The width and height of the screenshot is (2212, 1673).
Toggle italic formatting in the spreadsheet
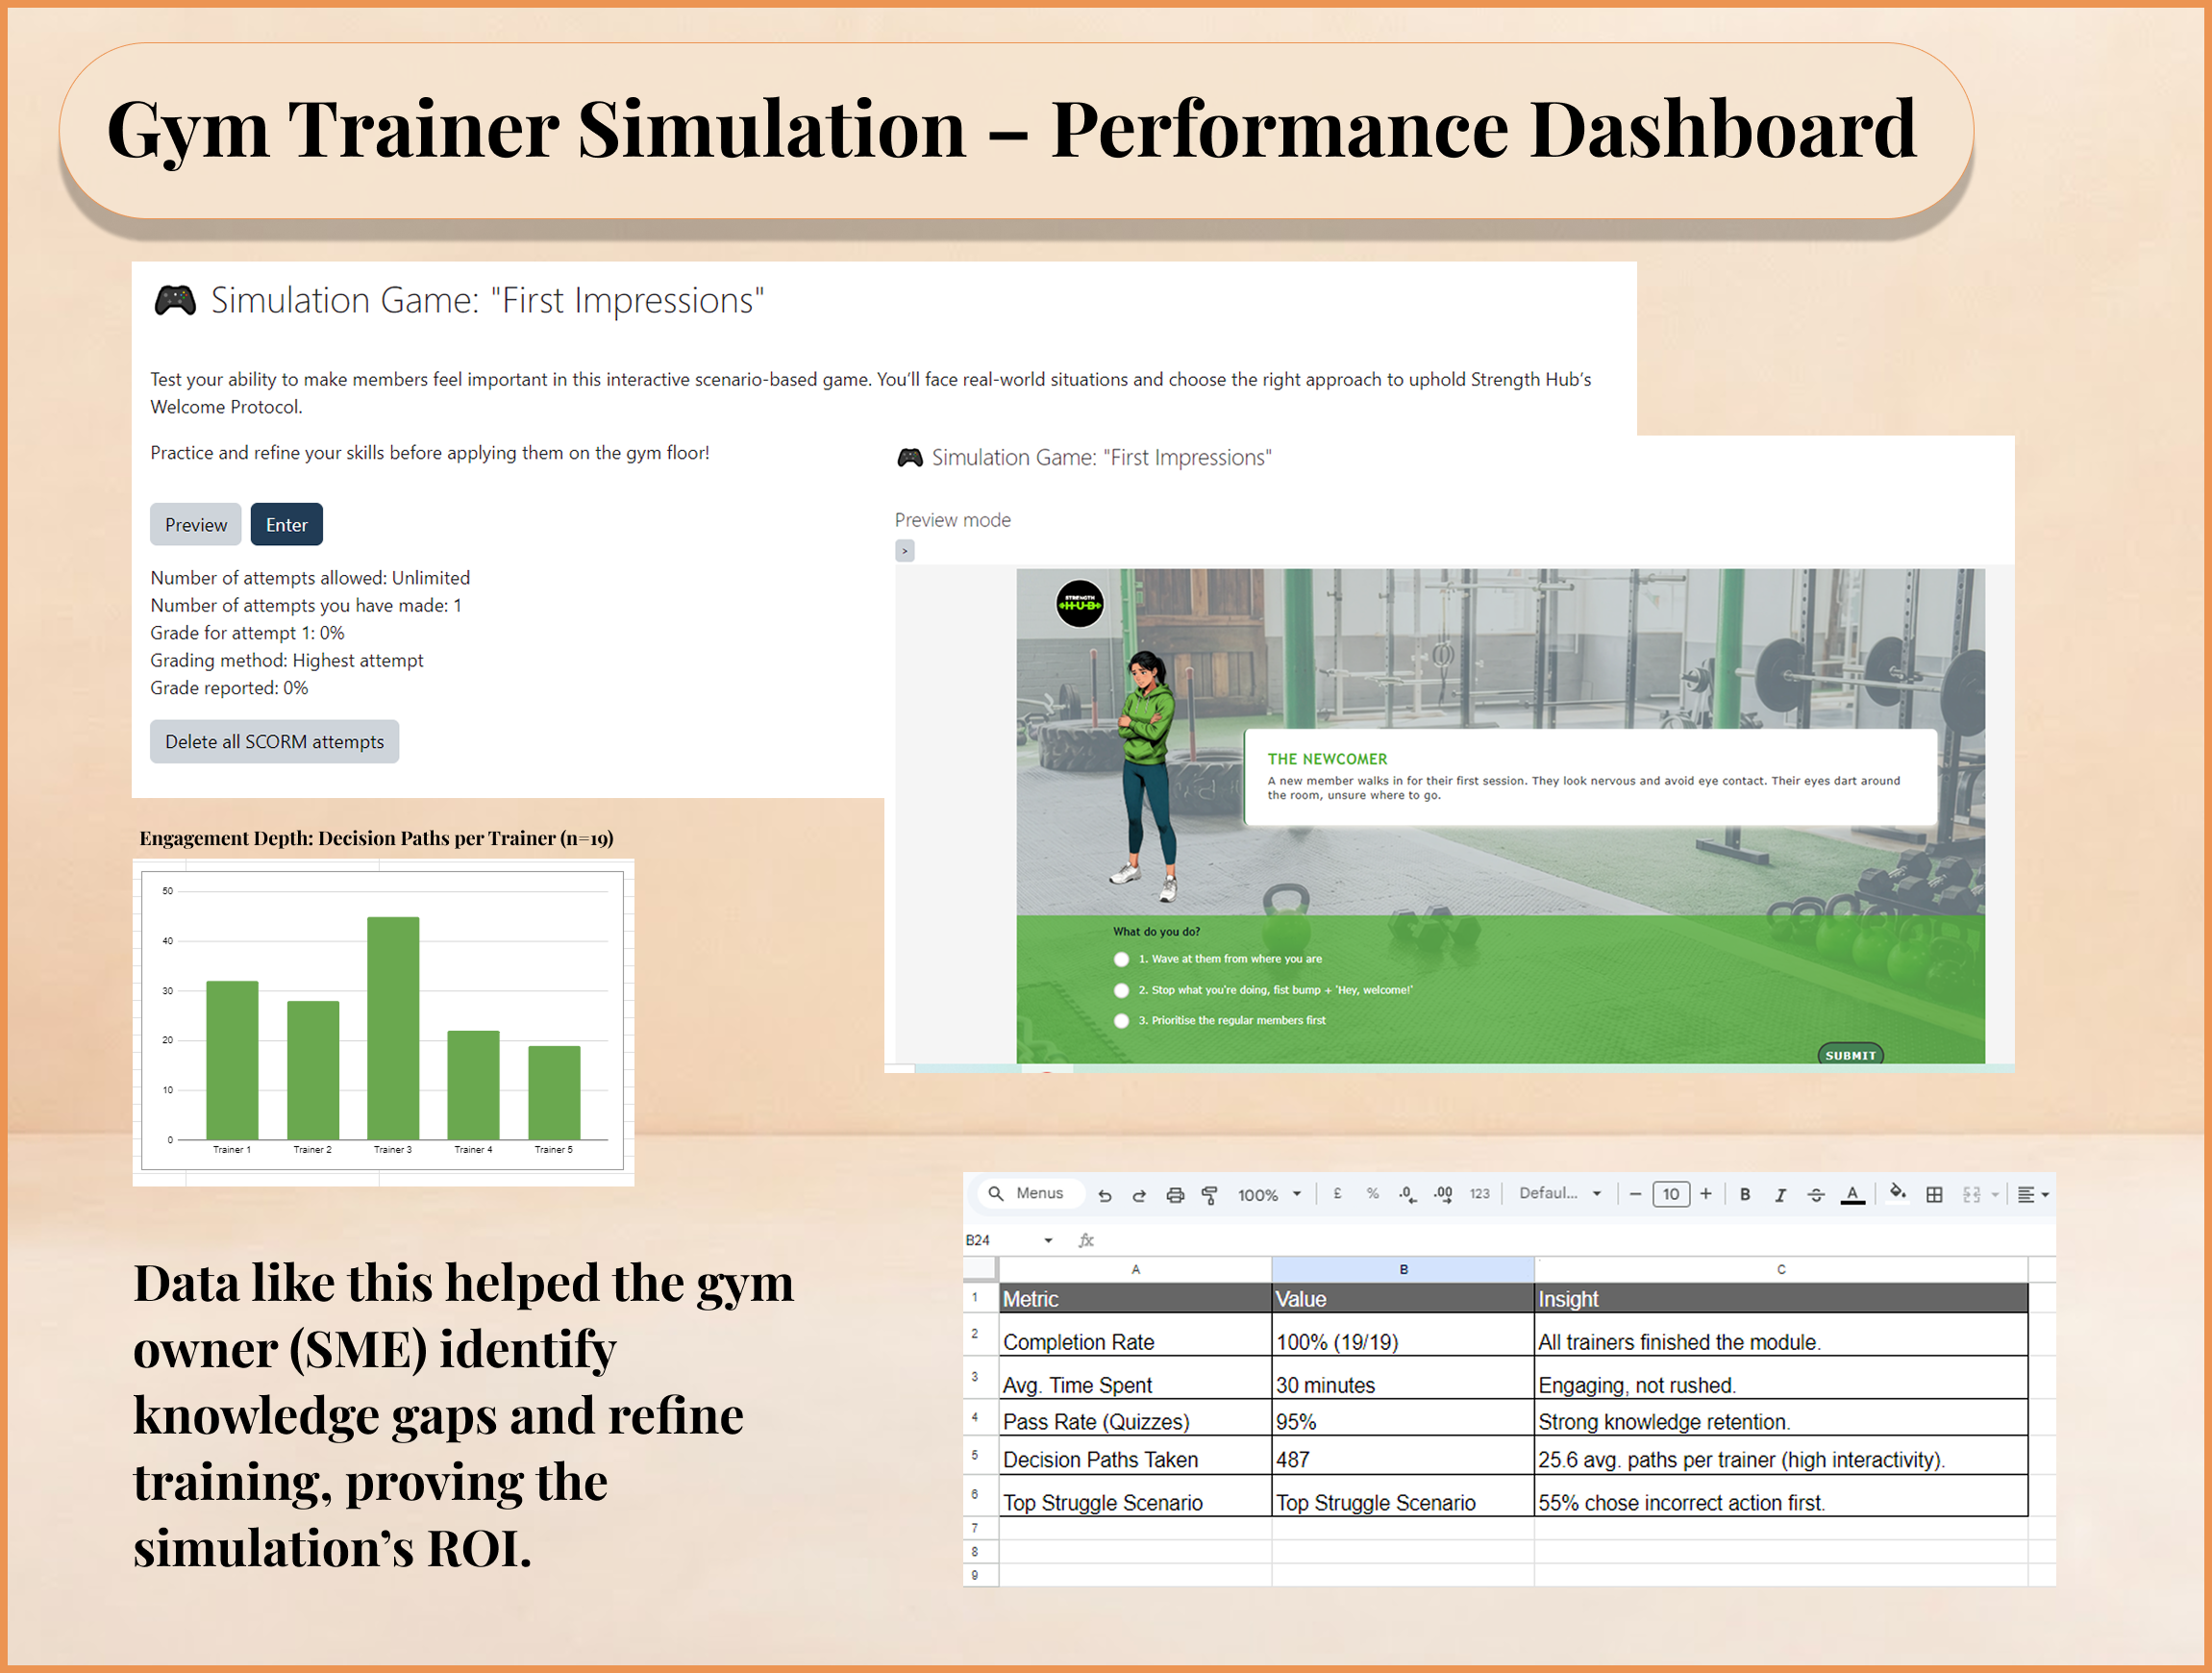point(1780,1194)
